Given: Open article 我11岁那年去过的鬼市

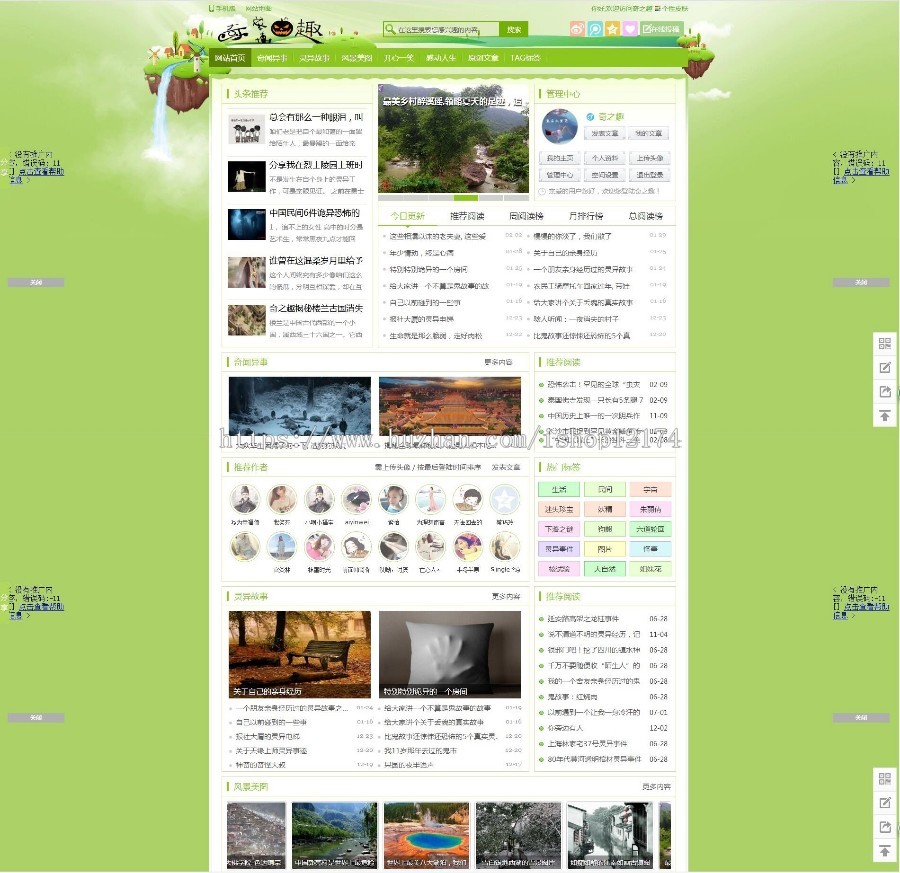Looking at the screenshot, I should [420, 750].
